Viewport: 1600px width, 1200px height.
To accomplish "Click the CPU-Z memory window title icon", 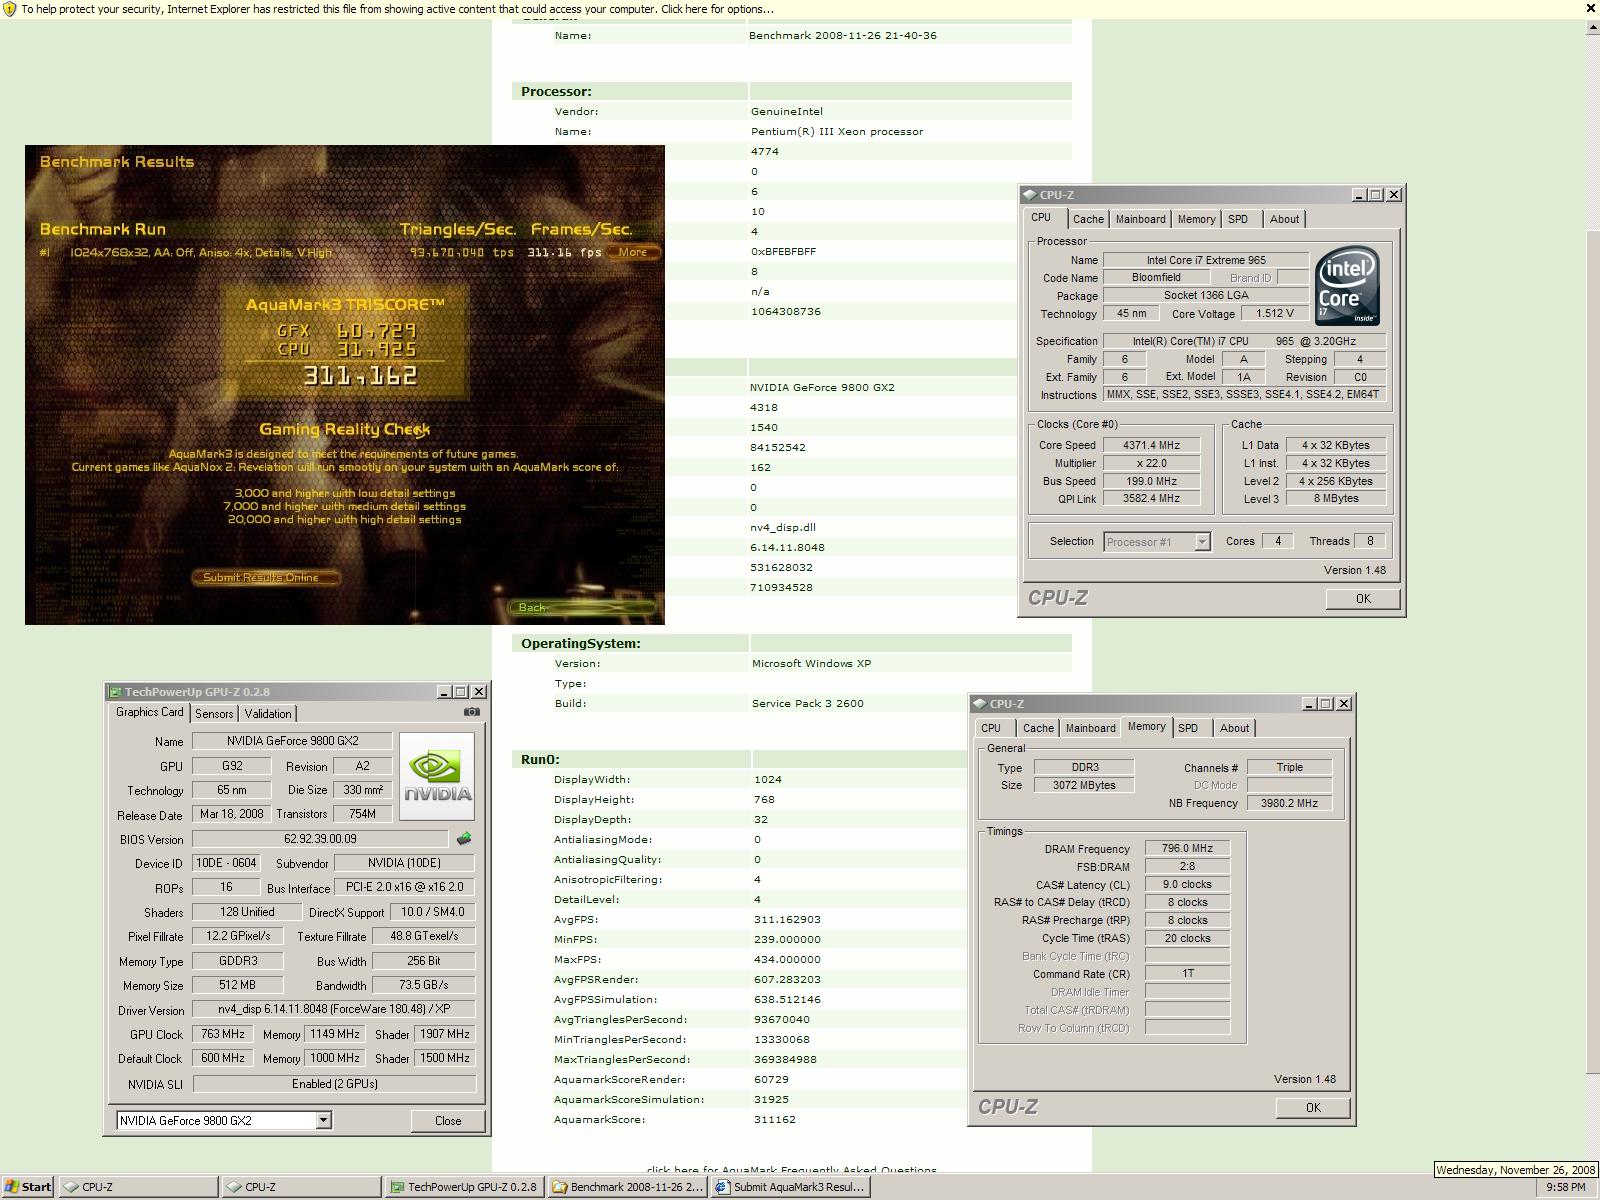I will pos(979,704).
